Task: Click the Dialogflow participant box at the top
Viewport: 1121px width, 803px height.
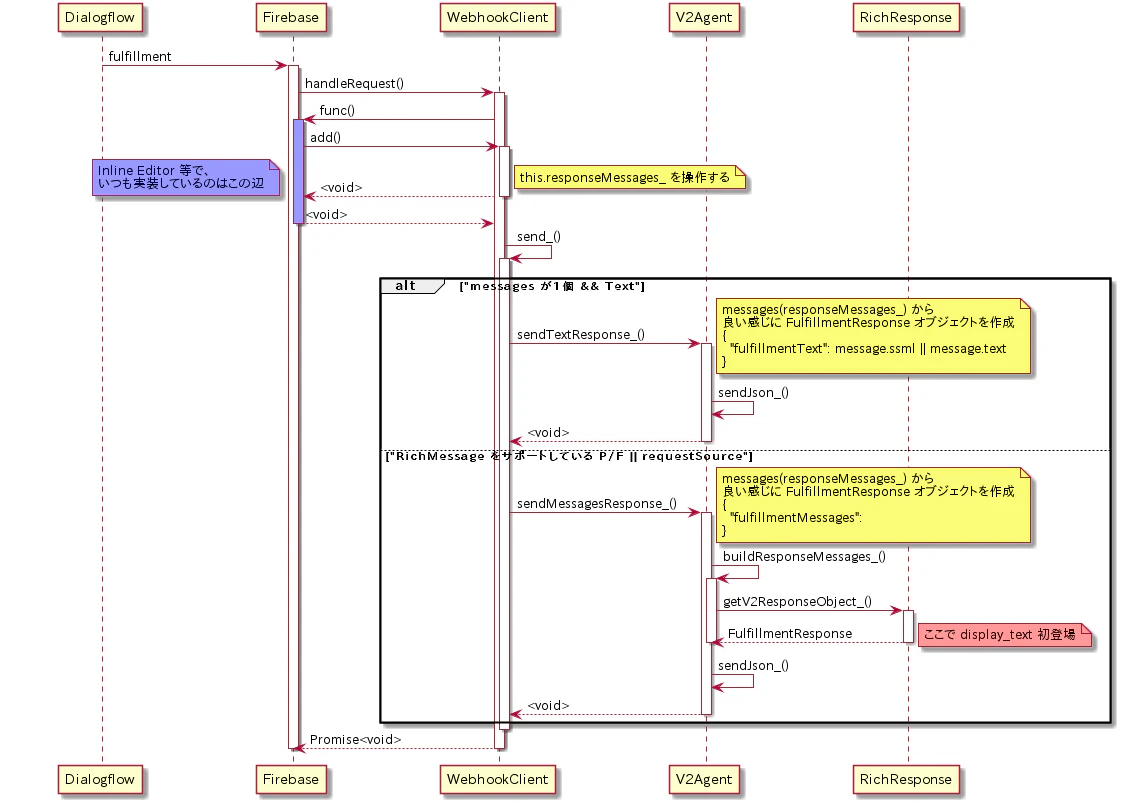Action: [99, 18]
